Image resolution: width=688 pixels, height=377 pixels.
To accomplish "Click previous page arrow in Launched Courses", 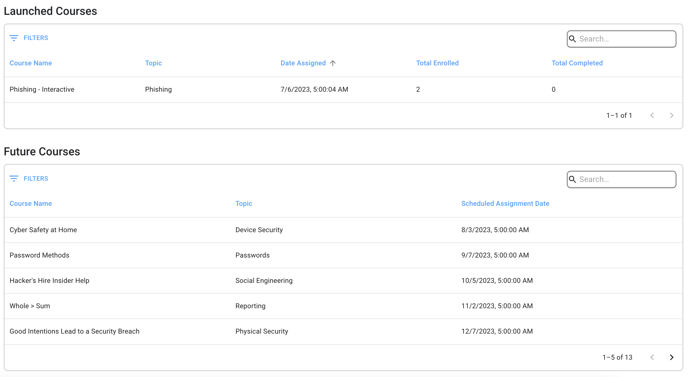I will pos(652,115).
